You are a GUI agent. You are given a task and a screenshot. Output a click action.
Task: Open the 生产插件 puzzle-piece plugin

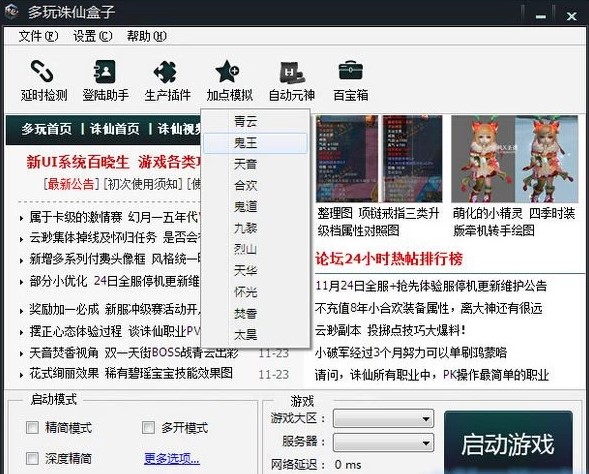click(167, 80)
